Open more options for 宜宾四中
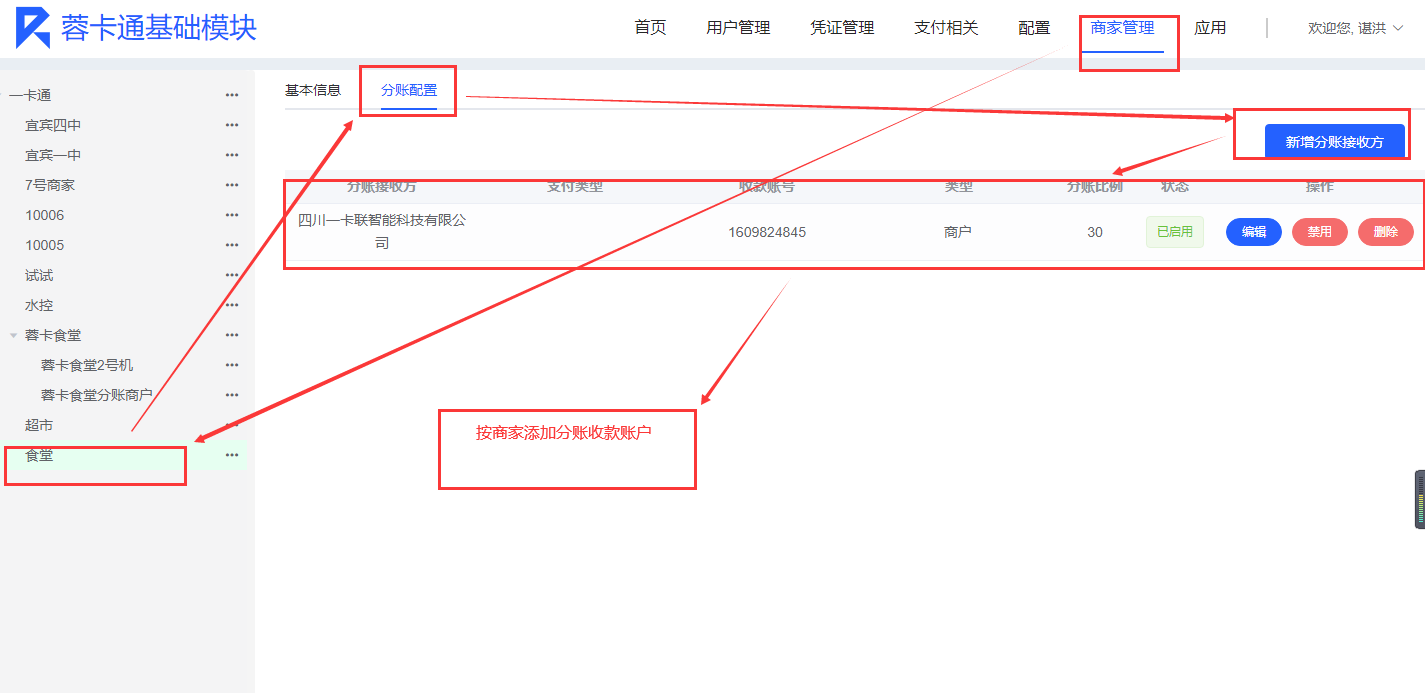Screen dimensions: 1425x693 pyautogui.click(x=232, y=125)
